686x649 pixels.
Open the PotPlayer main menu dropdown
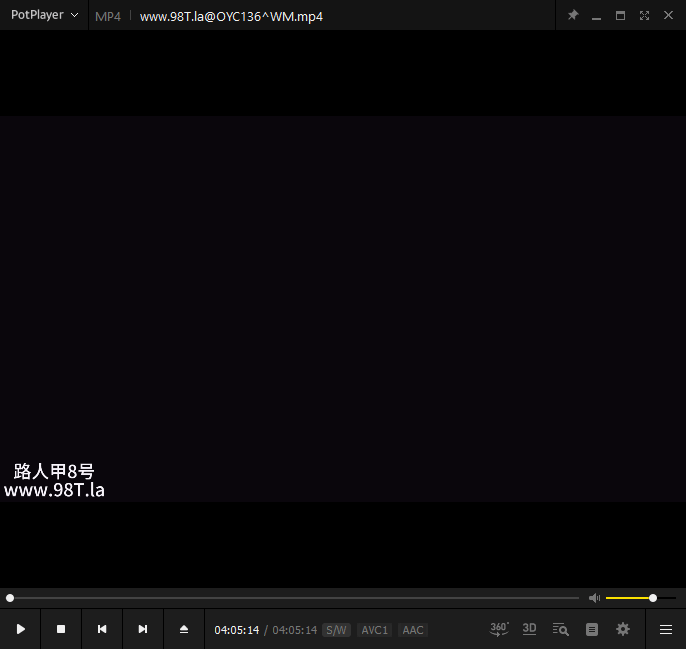pyautogui.click(x=45, y=16)
